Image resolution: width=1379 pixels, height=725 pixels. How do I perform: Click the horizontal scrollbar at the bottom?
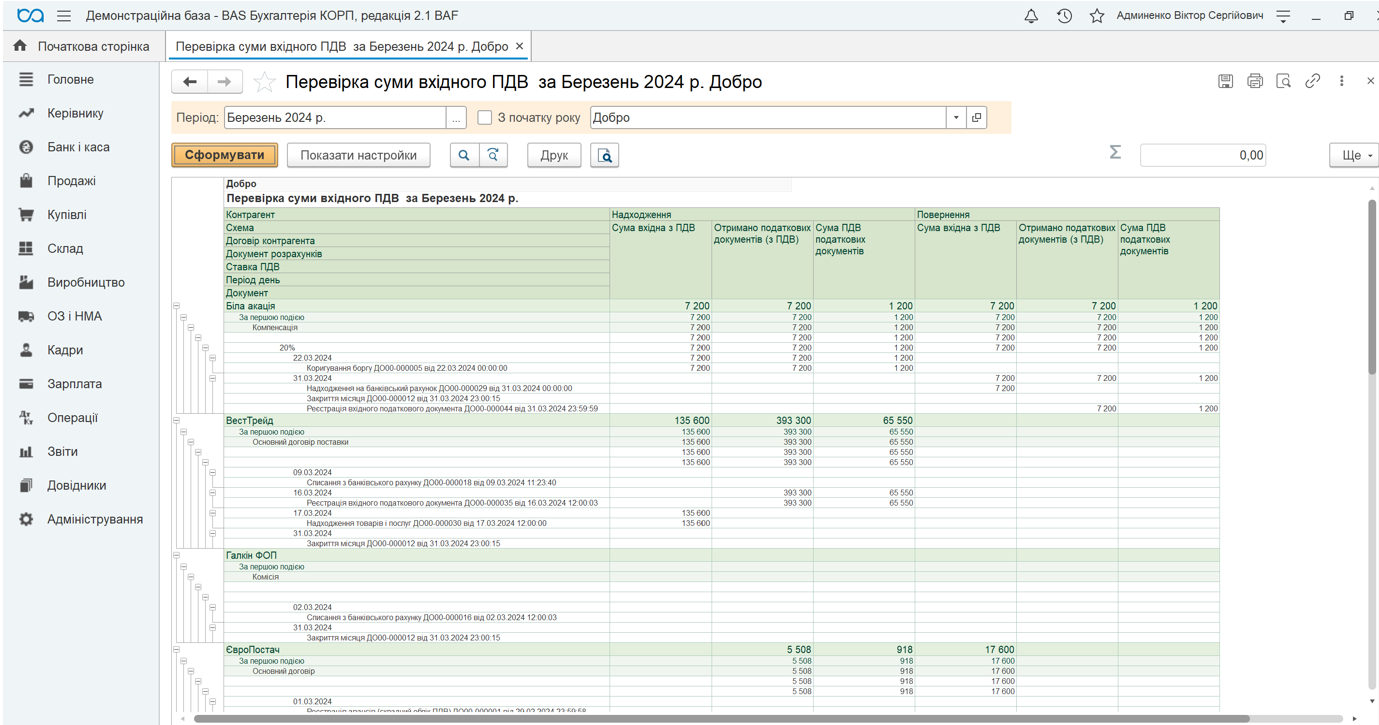pyautogui.click(x=720, y=718)
